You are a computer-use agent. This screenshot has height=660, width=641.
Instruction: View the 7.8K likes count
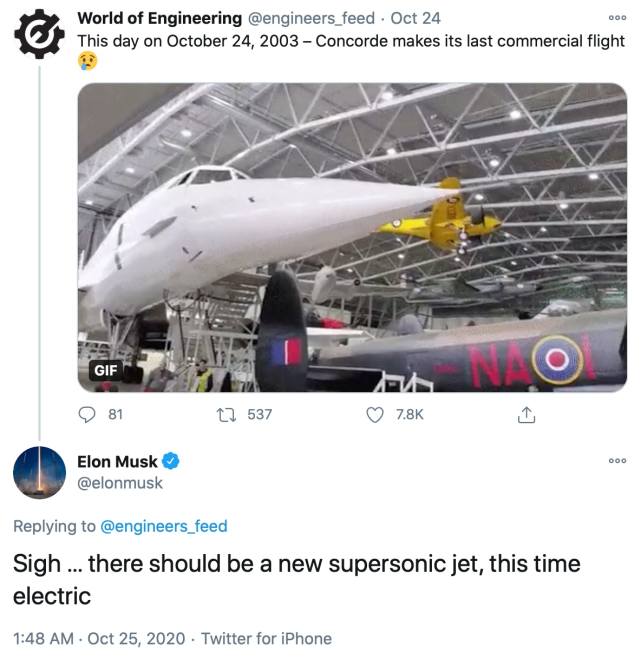pos(410,415)
